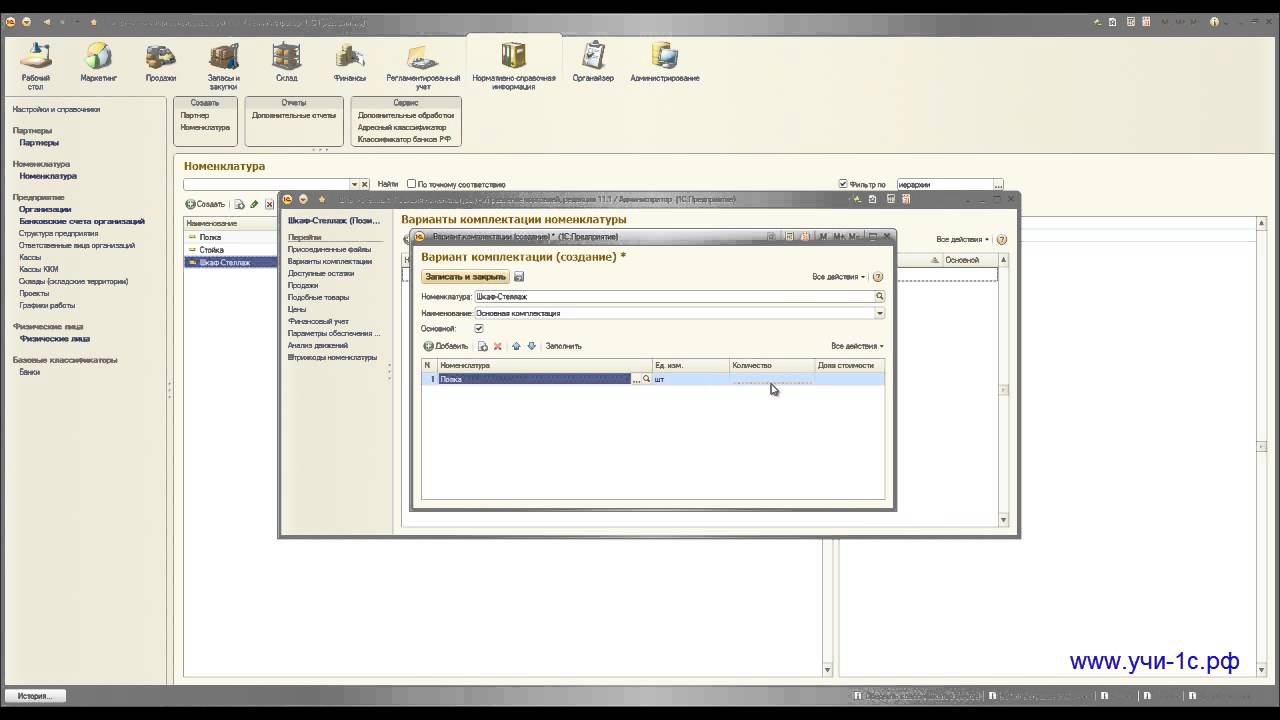Click the Наименование text field in the form
This screenshot has width=1280, height=720.
coord(674,313)
